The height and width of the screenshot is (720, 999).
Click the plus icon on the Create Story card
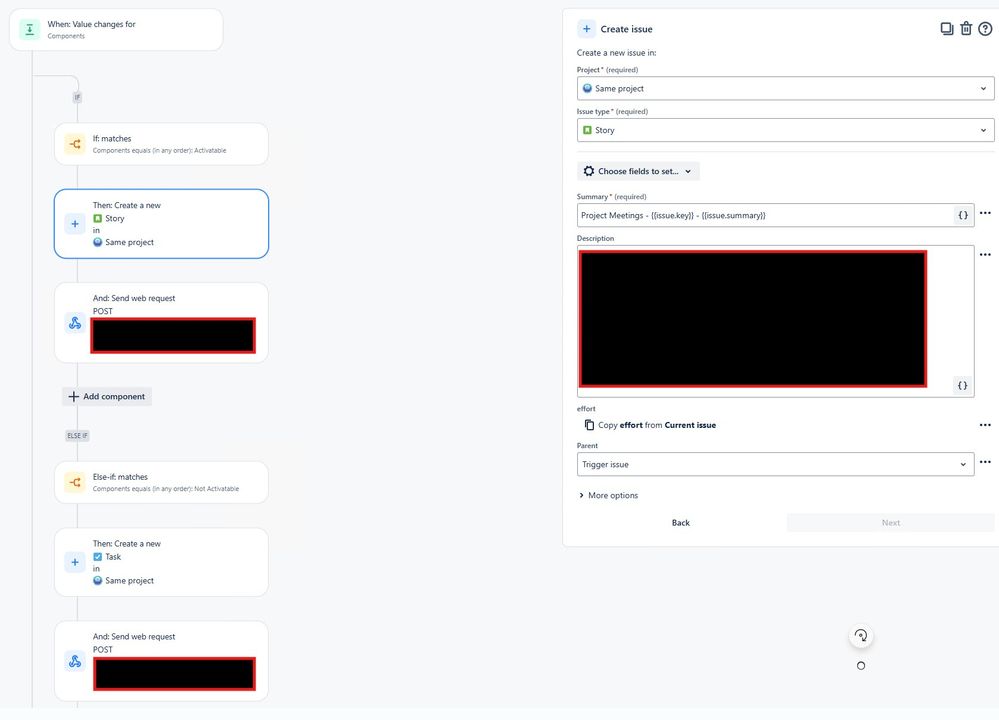click(75, 224)
